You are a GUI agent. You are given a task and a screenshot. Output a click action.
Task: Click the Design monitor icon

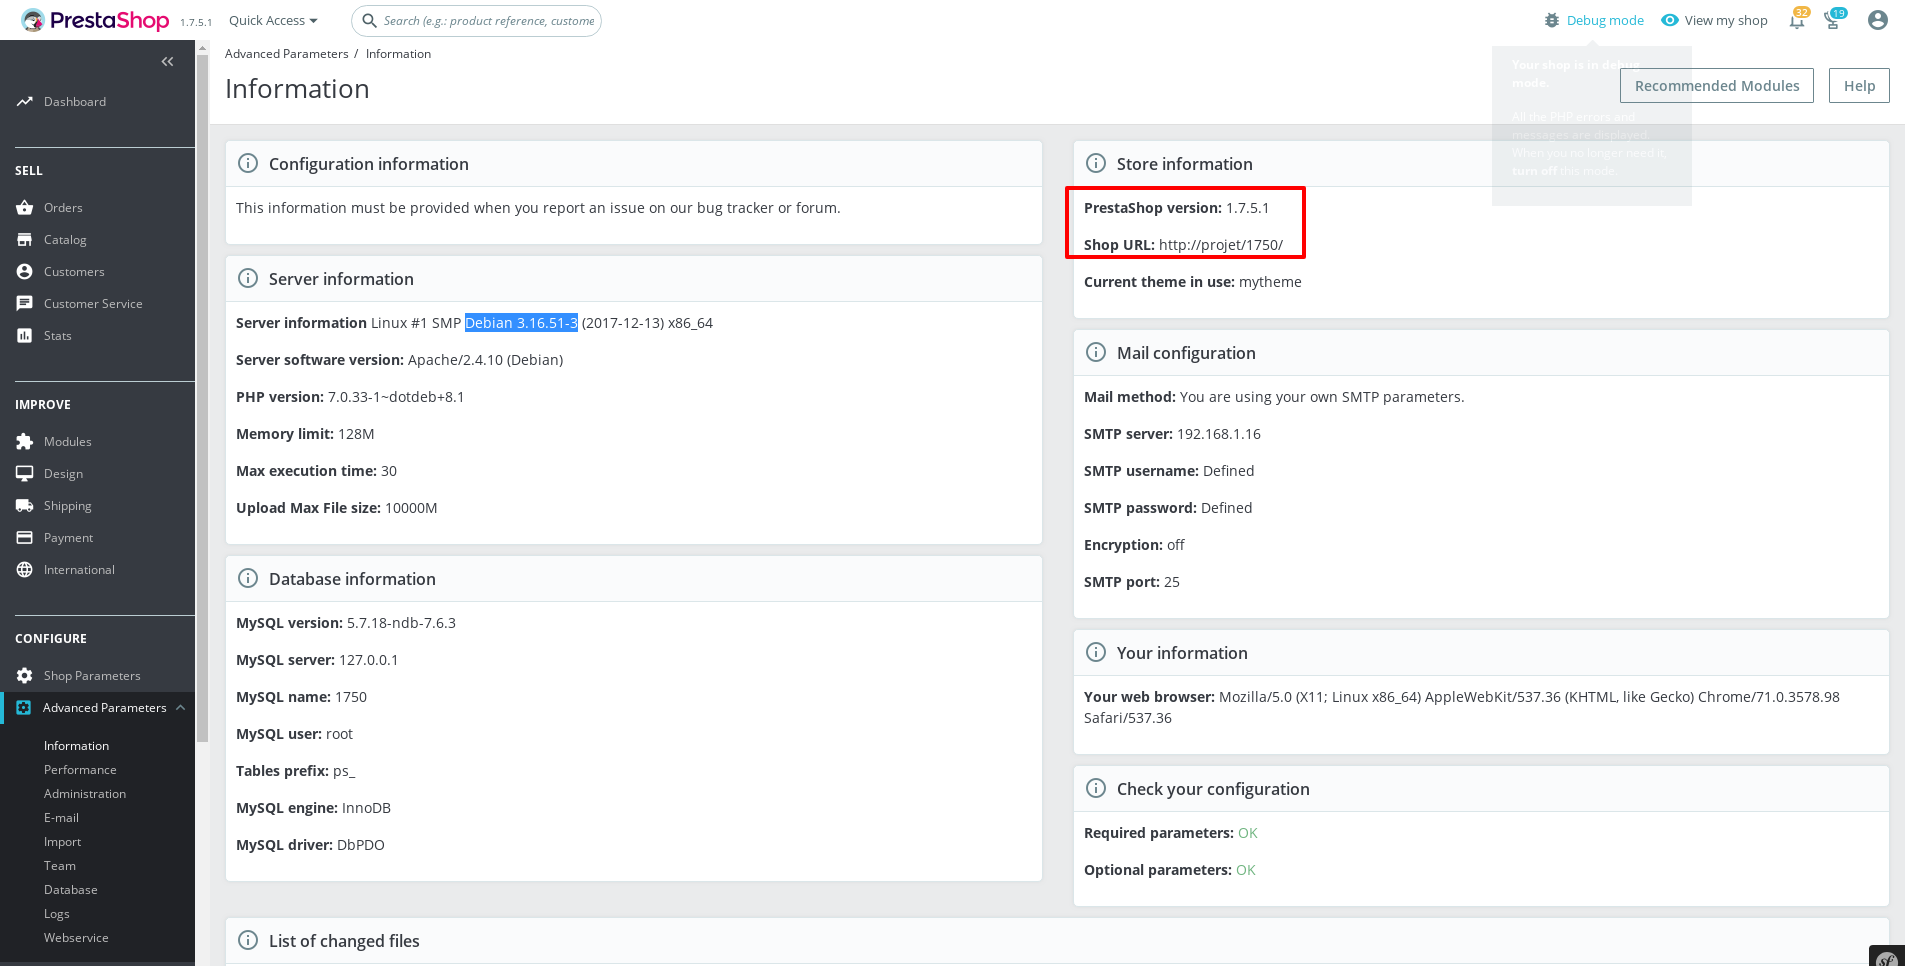(25, 474)
